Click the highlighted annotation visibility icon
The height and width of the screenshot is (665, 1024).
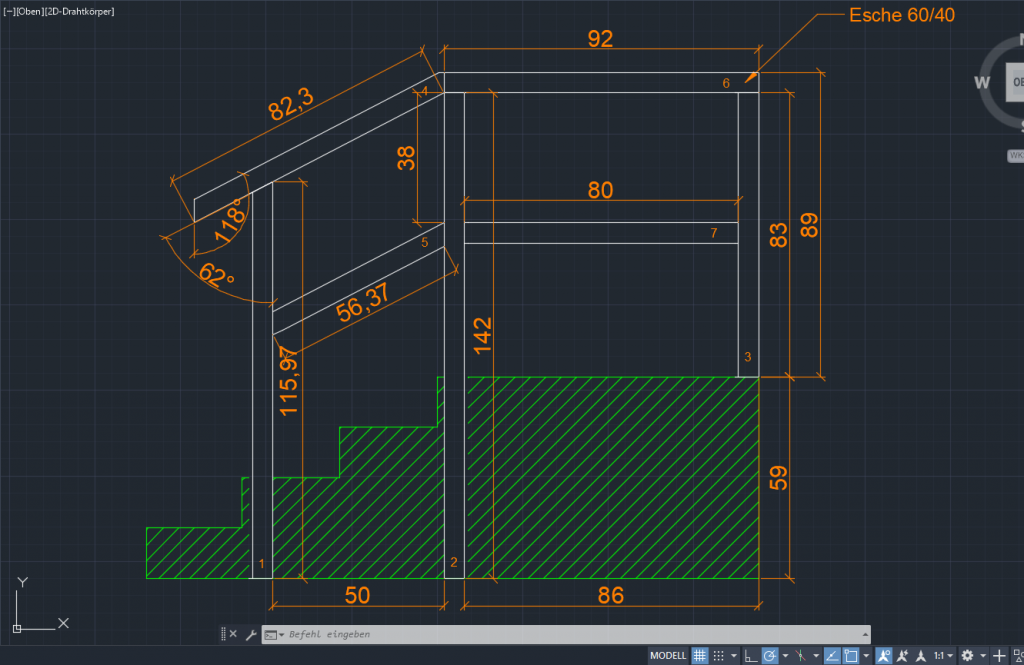click(x=884, y=656)
